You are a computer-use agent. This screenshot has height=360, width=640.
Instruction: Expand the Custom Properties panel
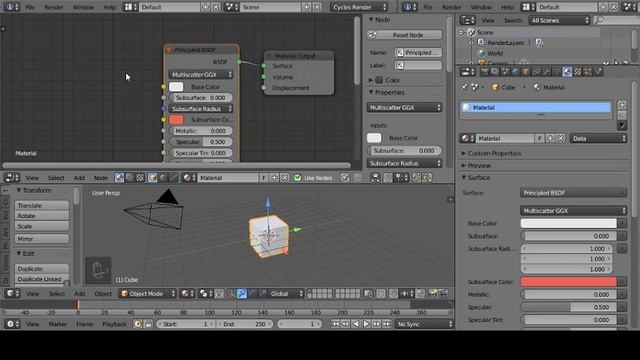click(x=494, y=153)
